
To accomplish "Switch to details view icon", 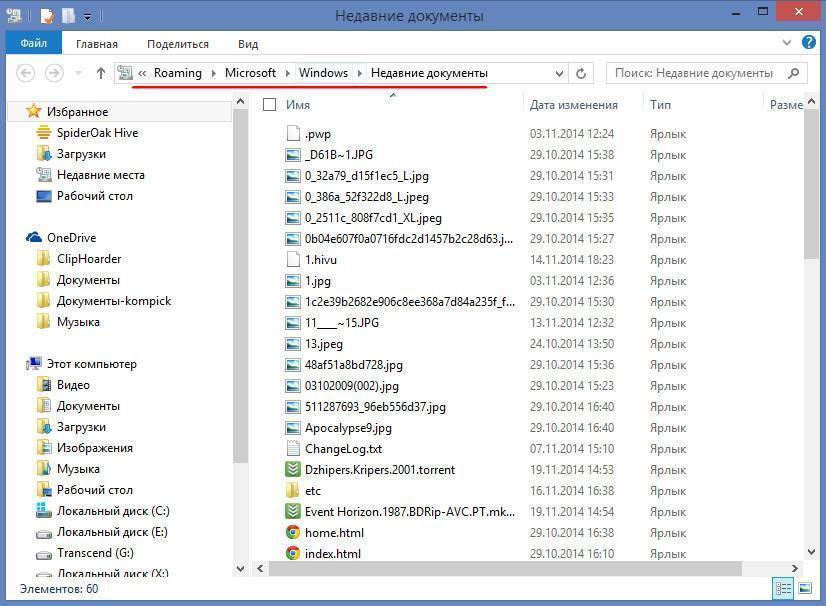I will (x=784, y=589).
